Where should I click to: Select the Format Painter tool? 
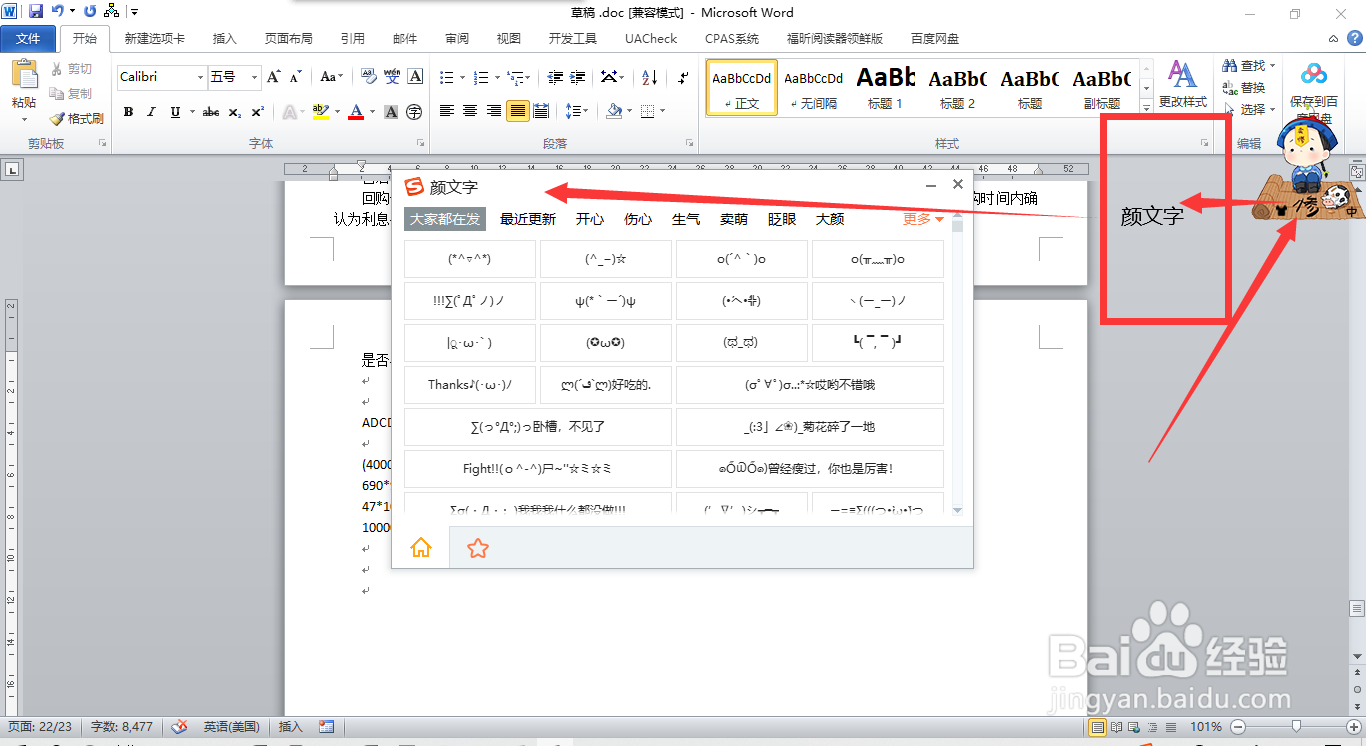coord(76,118)
